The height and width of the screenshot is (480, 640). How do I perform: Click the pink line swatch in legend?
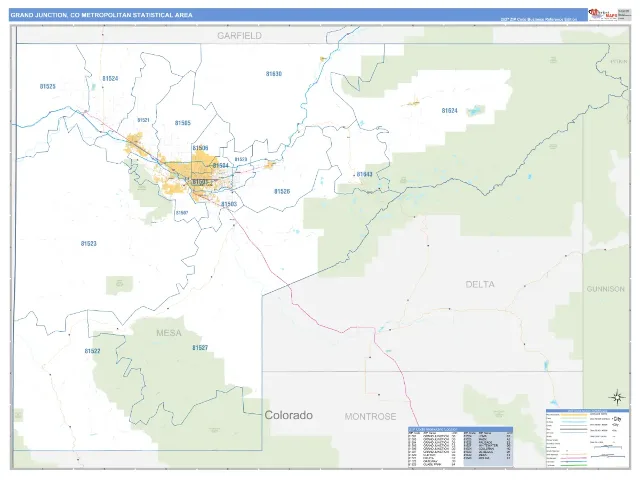point(573,458)
